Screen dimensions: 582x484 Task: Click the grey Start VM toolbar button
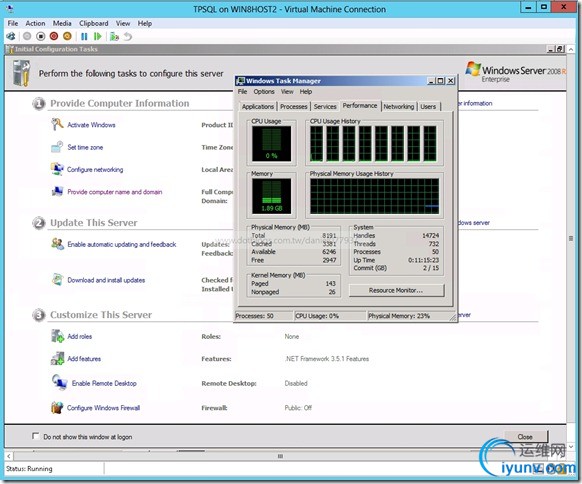[27, 36]
